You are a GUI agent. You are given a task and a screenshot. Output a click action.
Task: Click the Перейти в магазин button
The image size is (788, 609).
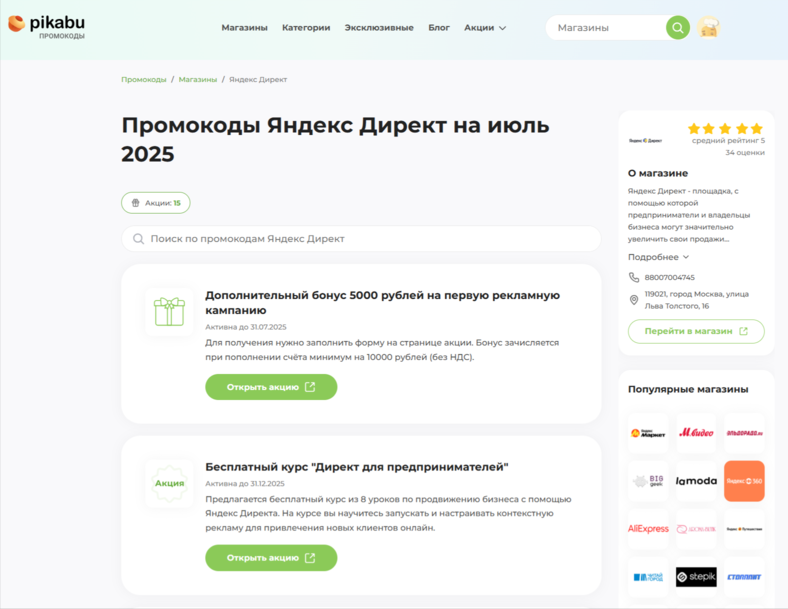point(696,331)
